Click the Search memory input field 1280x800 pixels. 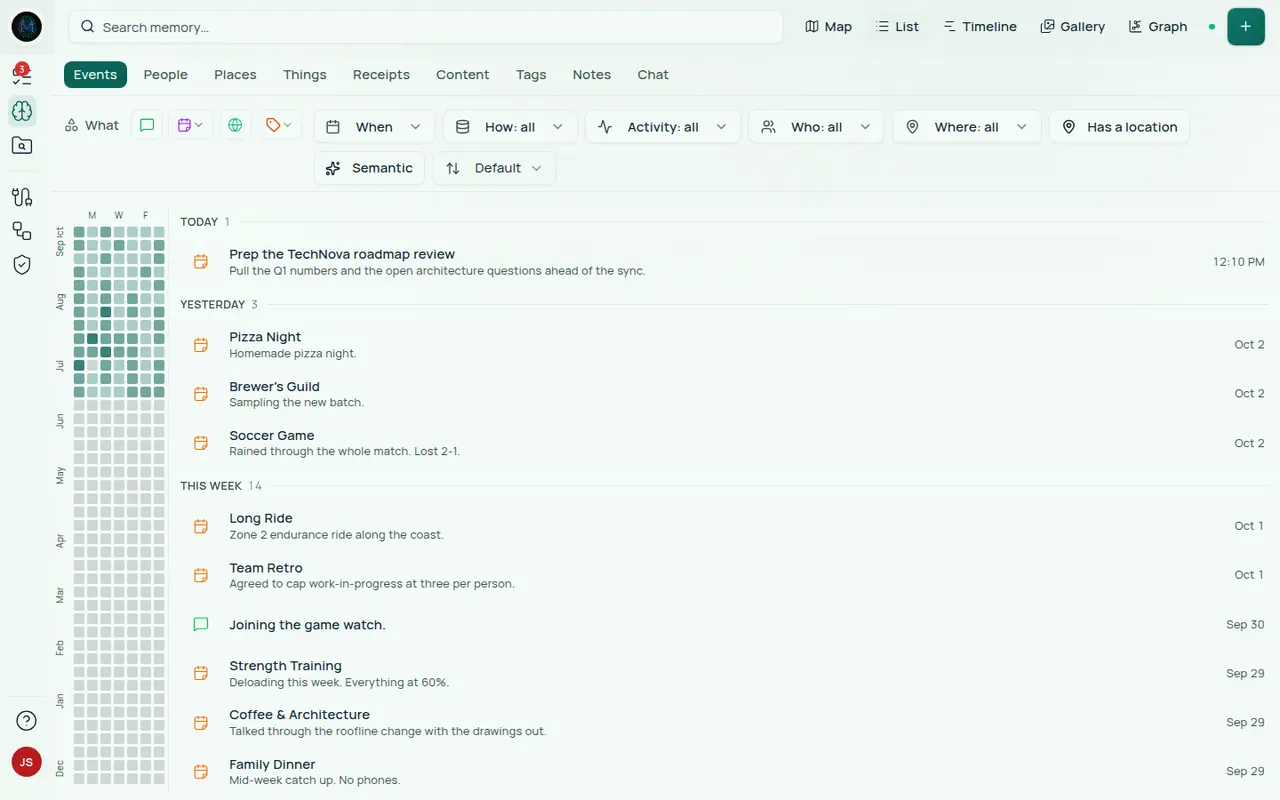click(x=425, y=27)
